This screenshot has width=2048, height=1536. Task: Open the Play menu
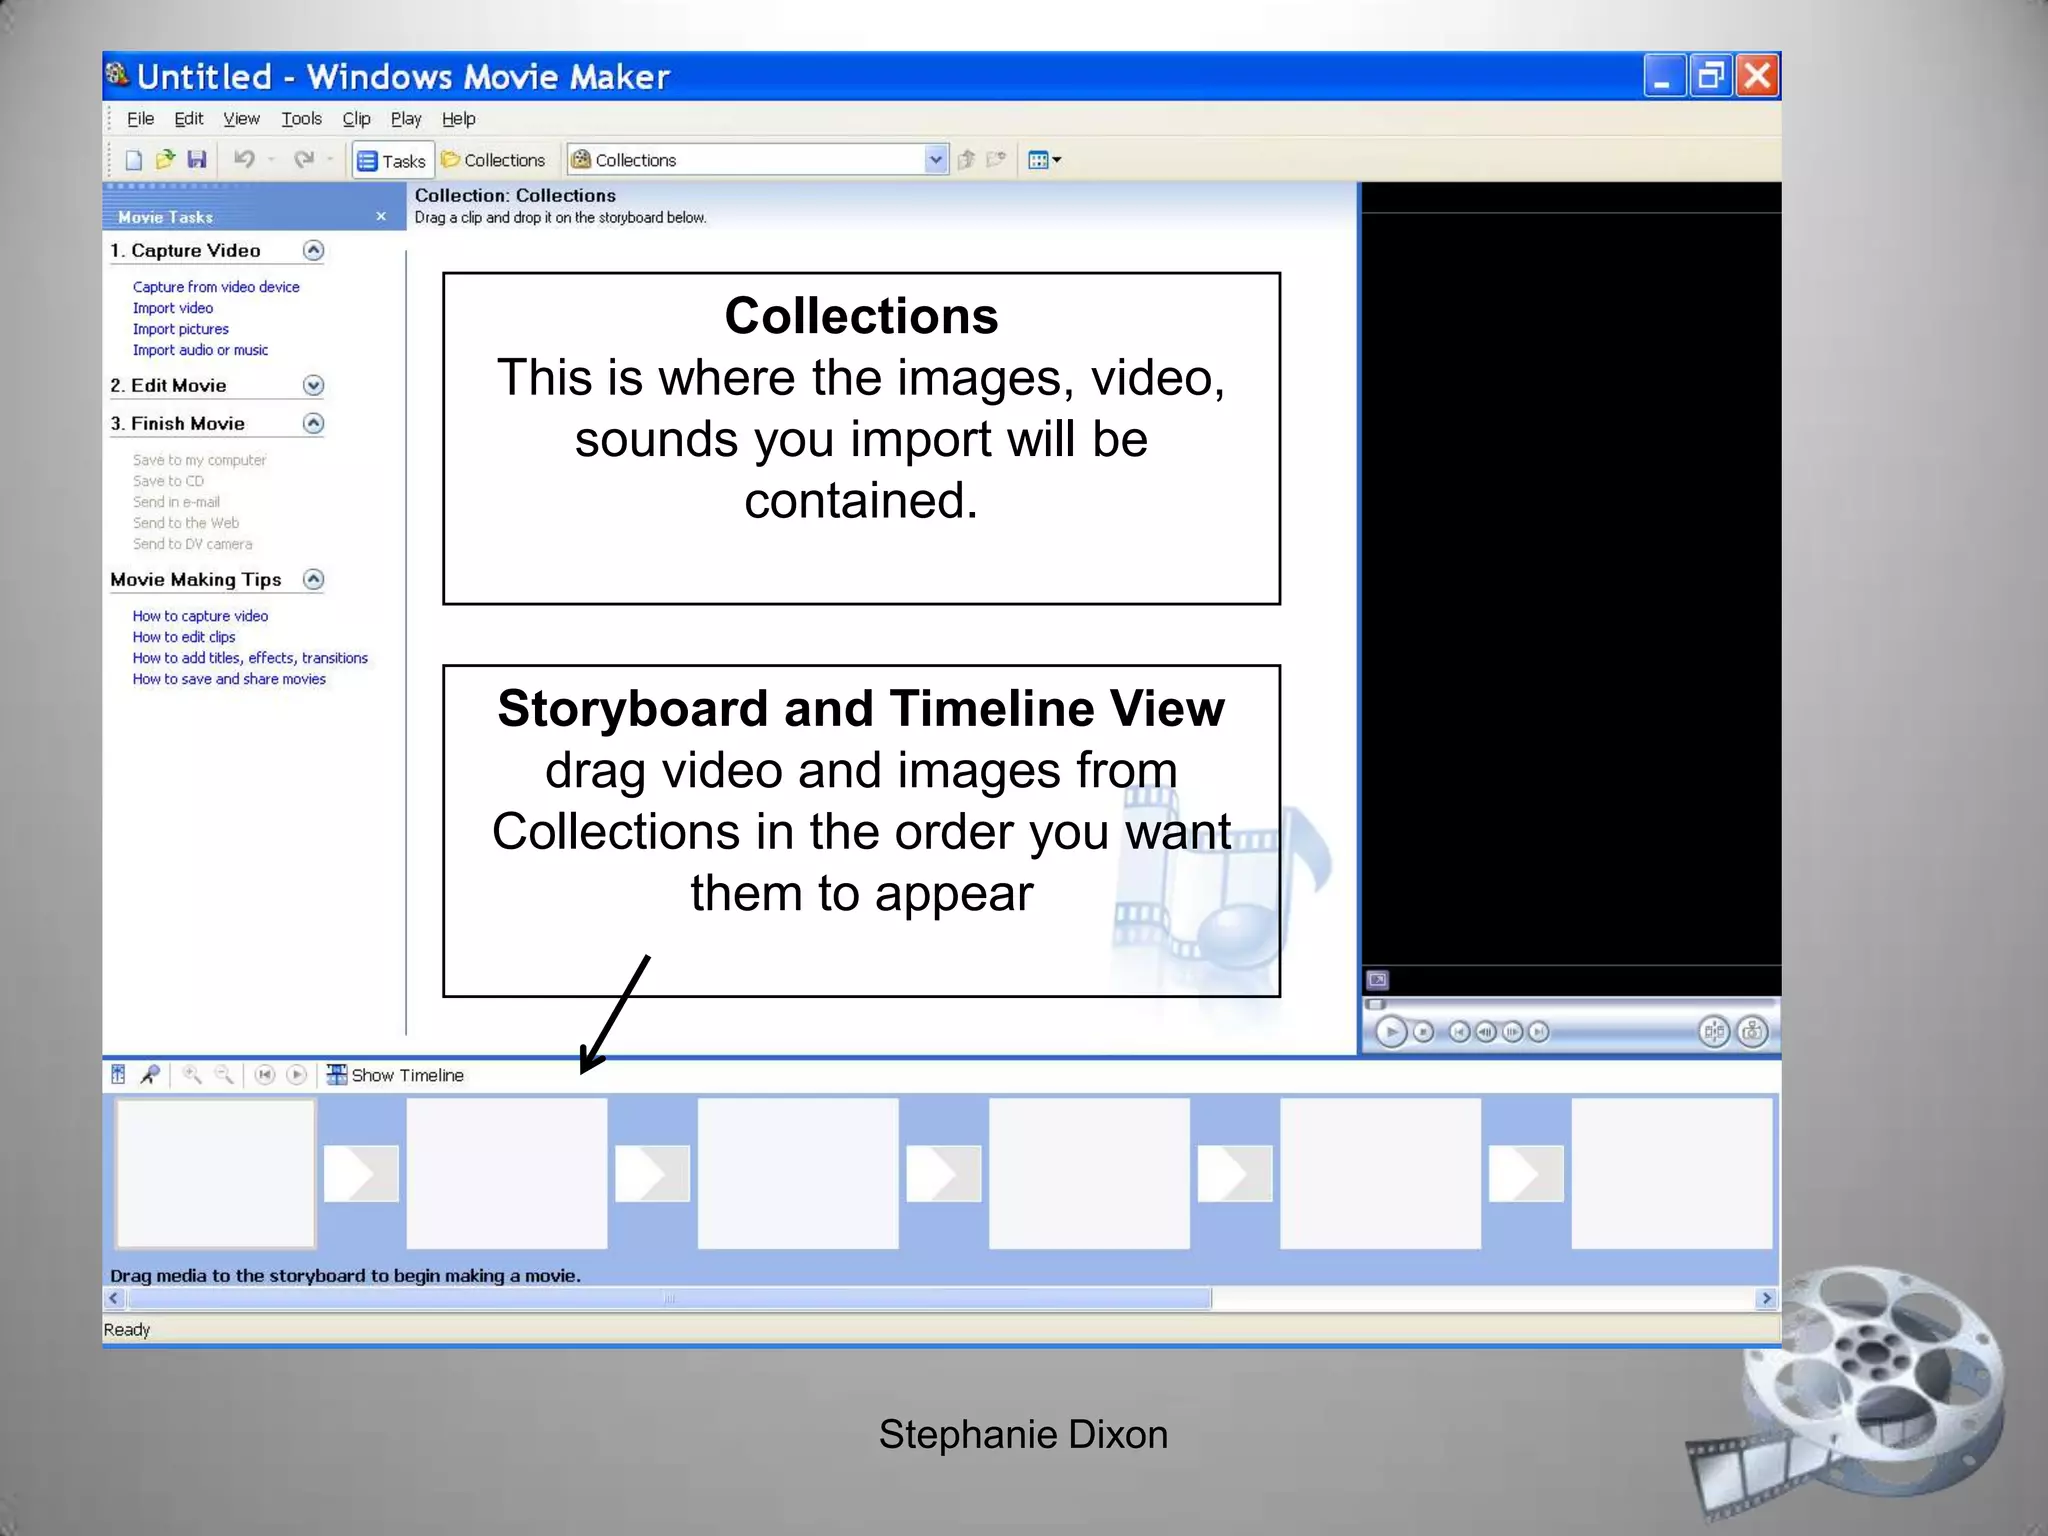405,119
